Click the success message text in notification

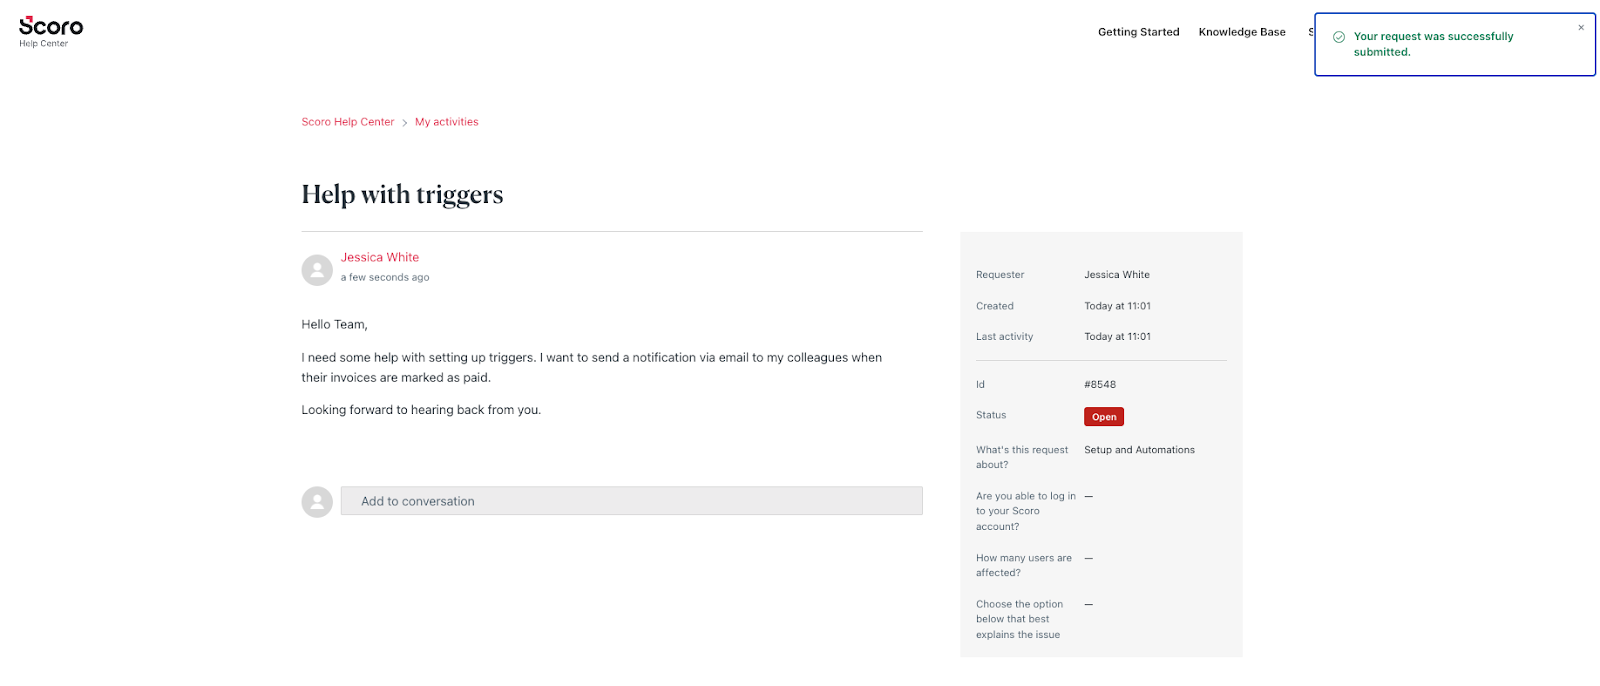pyautogui.click(x=1433, y=44)
